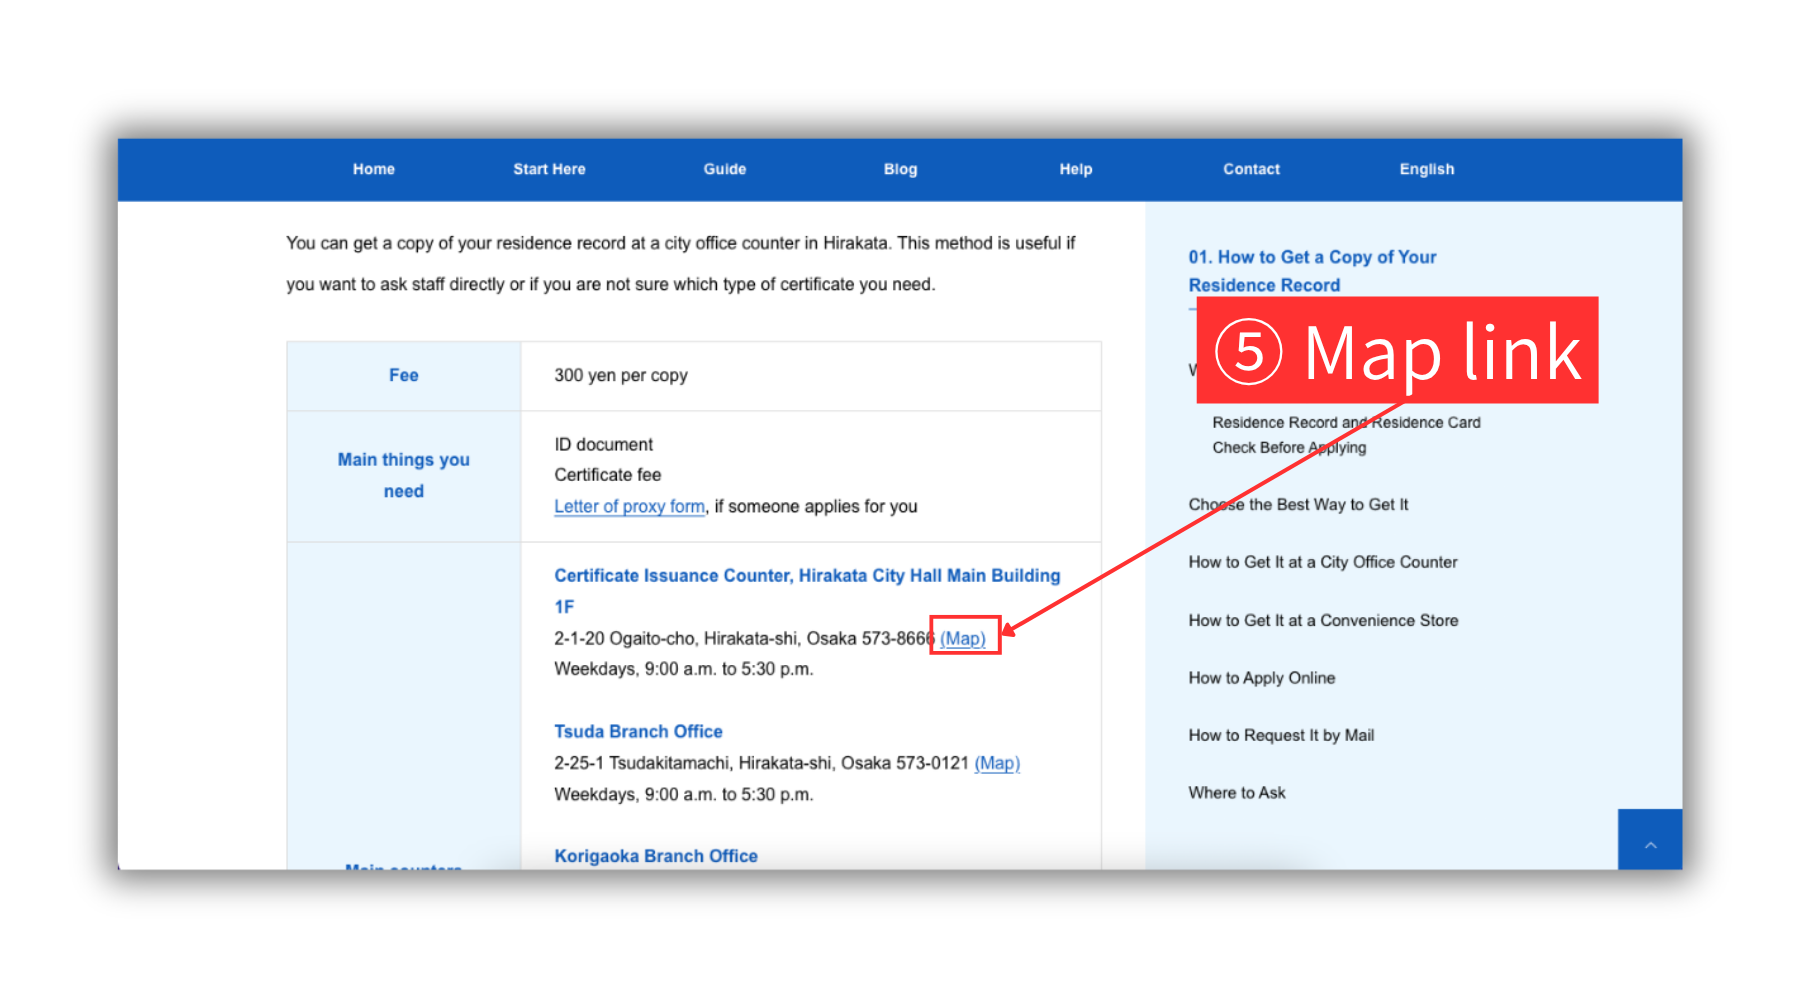Open the Map link for Tsuda Branch Office
The width and height of the screenshot is (1800, 1008).
tap(997, 763)
